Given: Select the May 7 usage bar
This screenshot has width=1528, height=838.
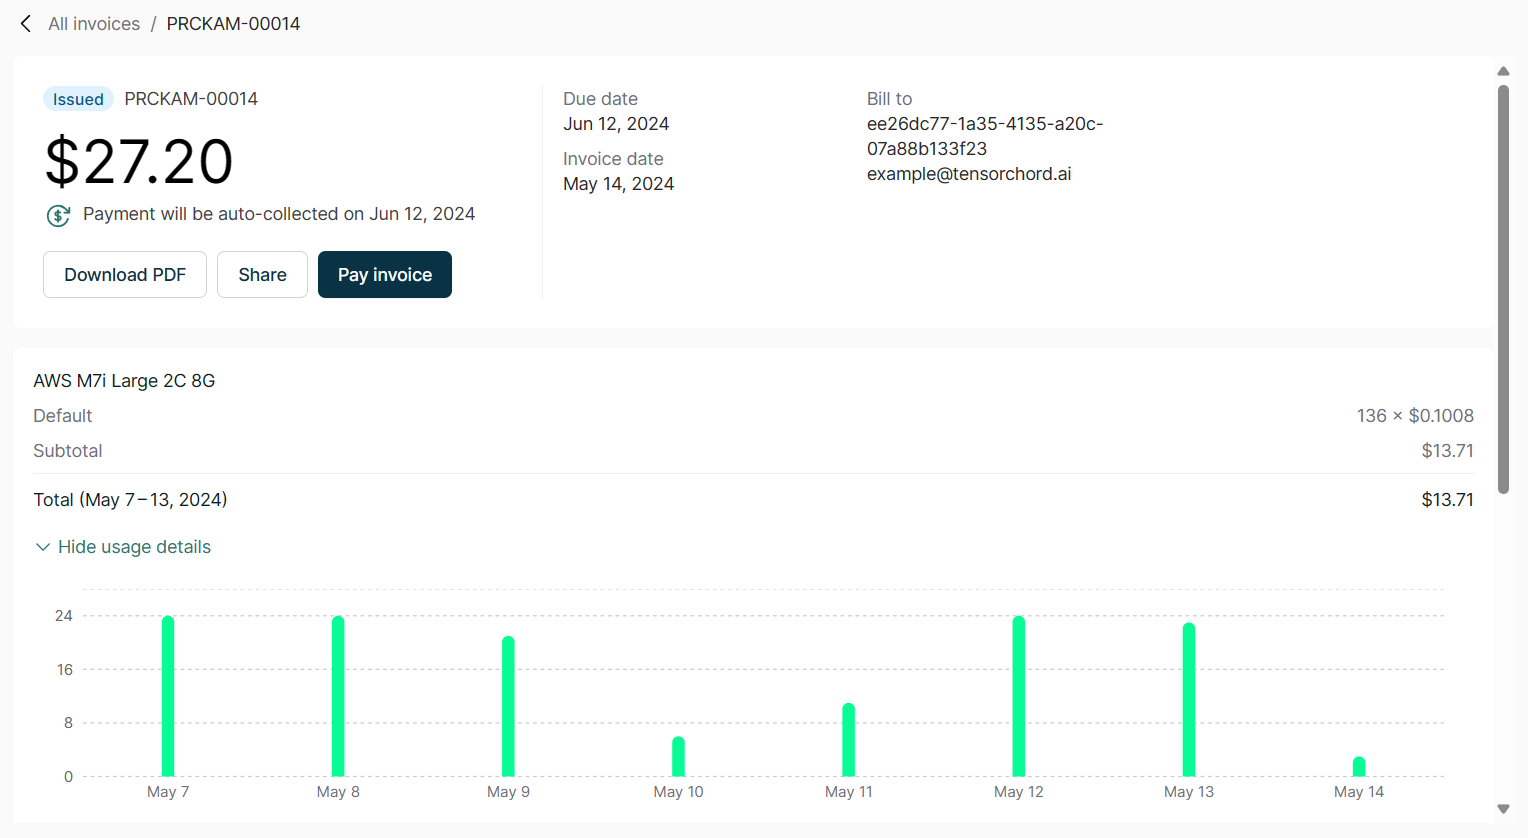Looking at the screenshot, I should 168,696.
